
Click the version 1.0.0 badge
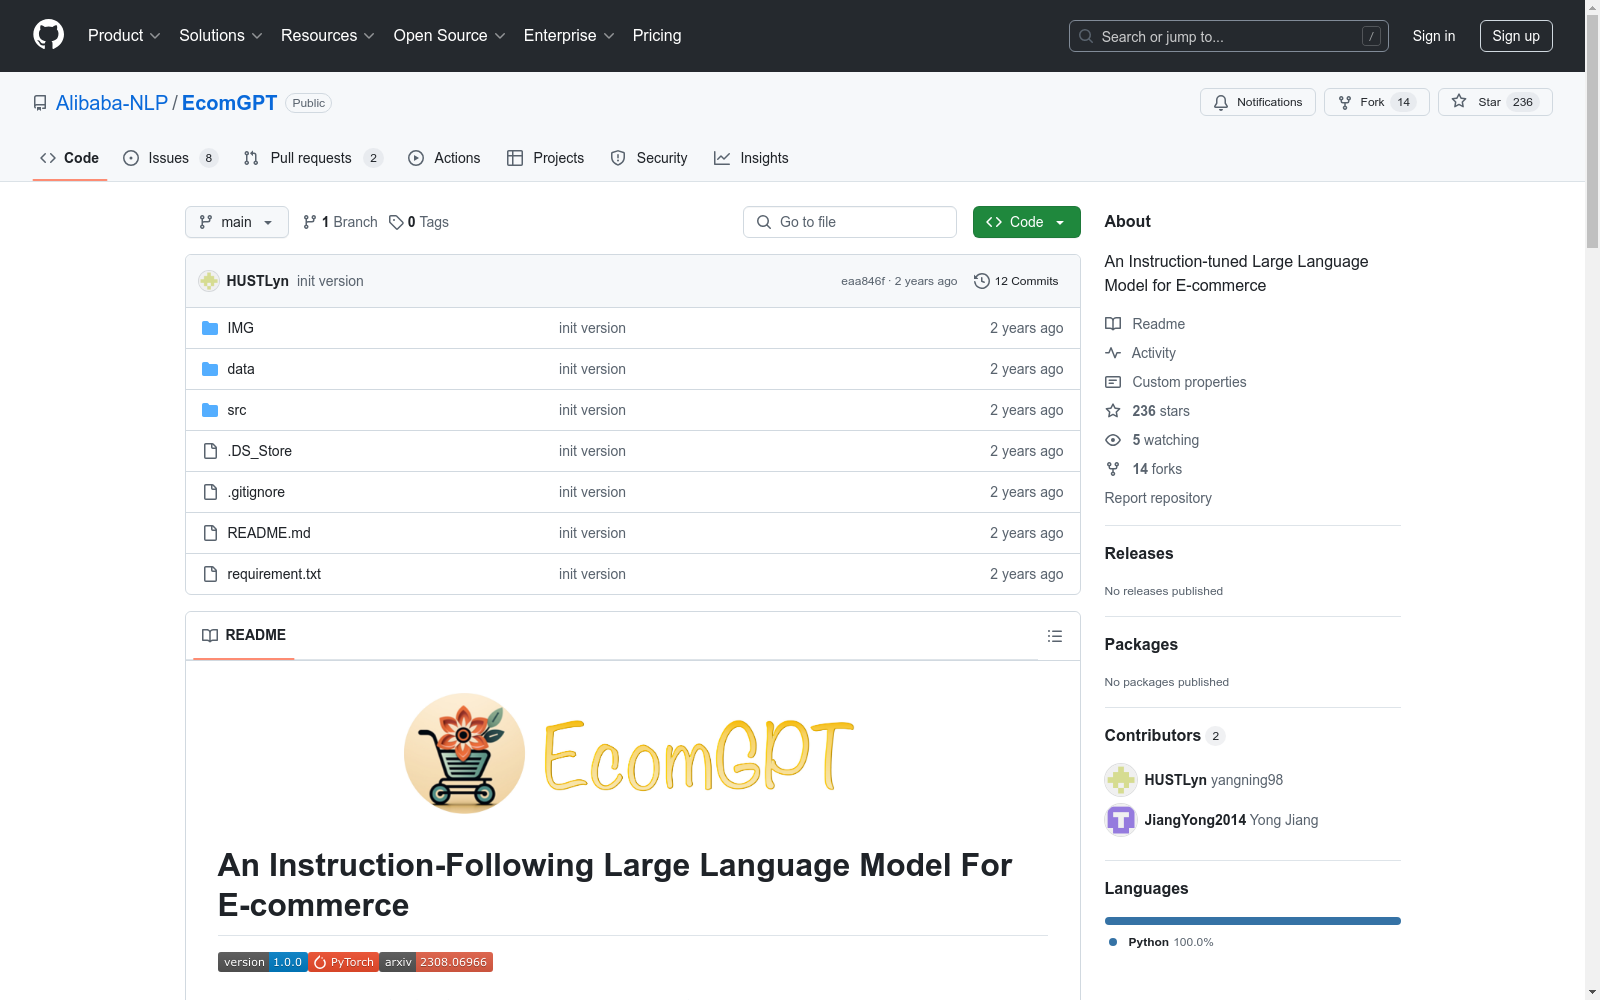click(x=263, y=962)
